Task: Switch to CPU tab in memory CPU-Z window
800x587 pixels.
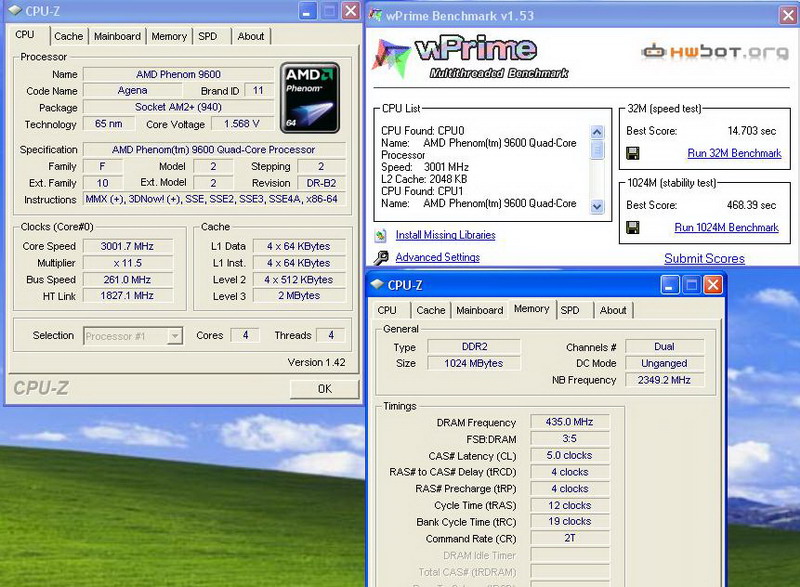Action: [387, 310]
